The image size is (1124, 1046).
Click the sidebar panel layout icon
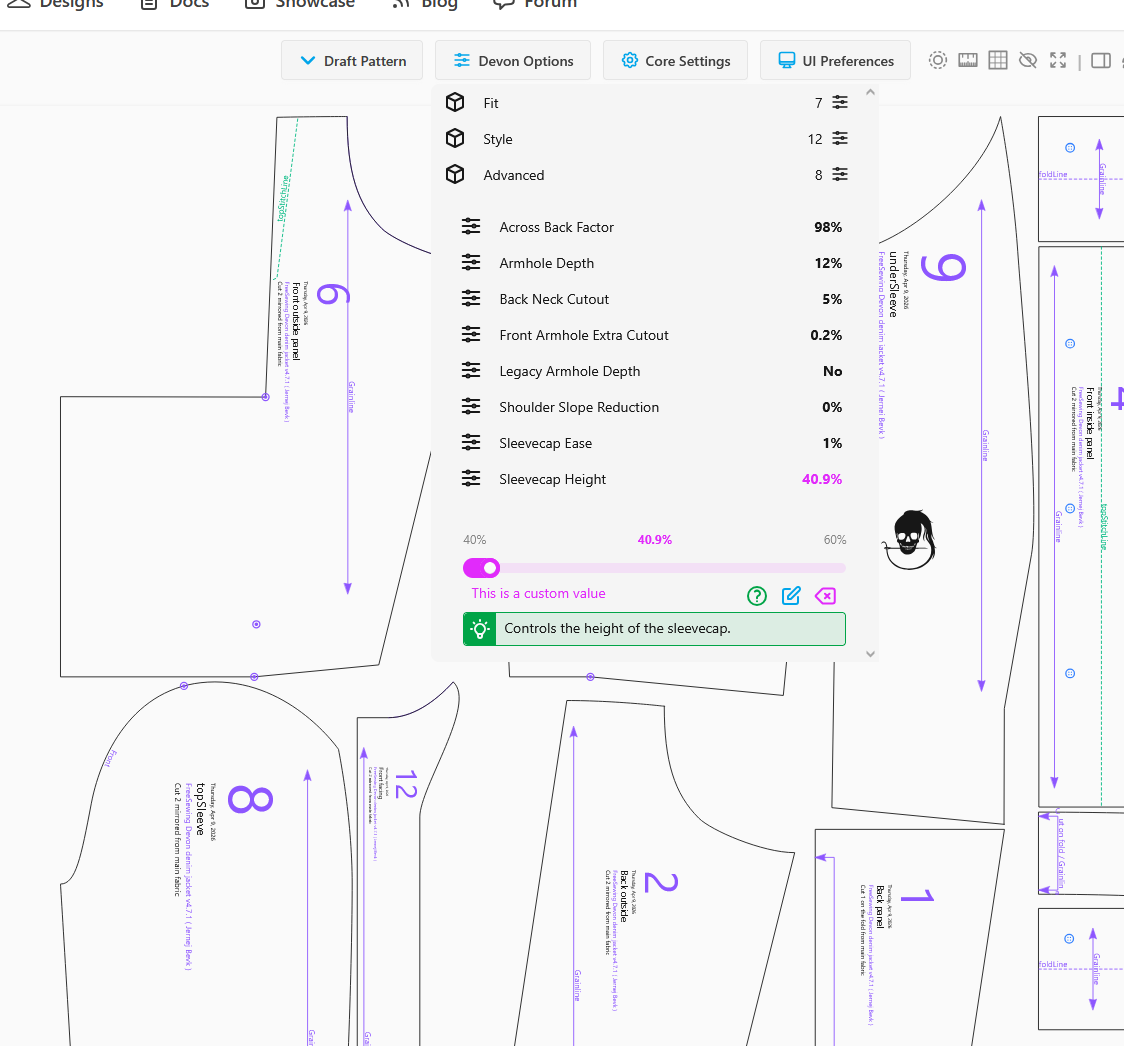1100,61
